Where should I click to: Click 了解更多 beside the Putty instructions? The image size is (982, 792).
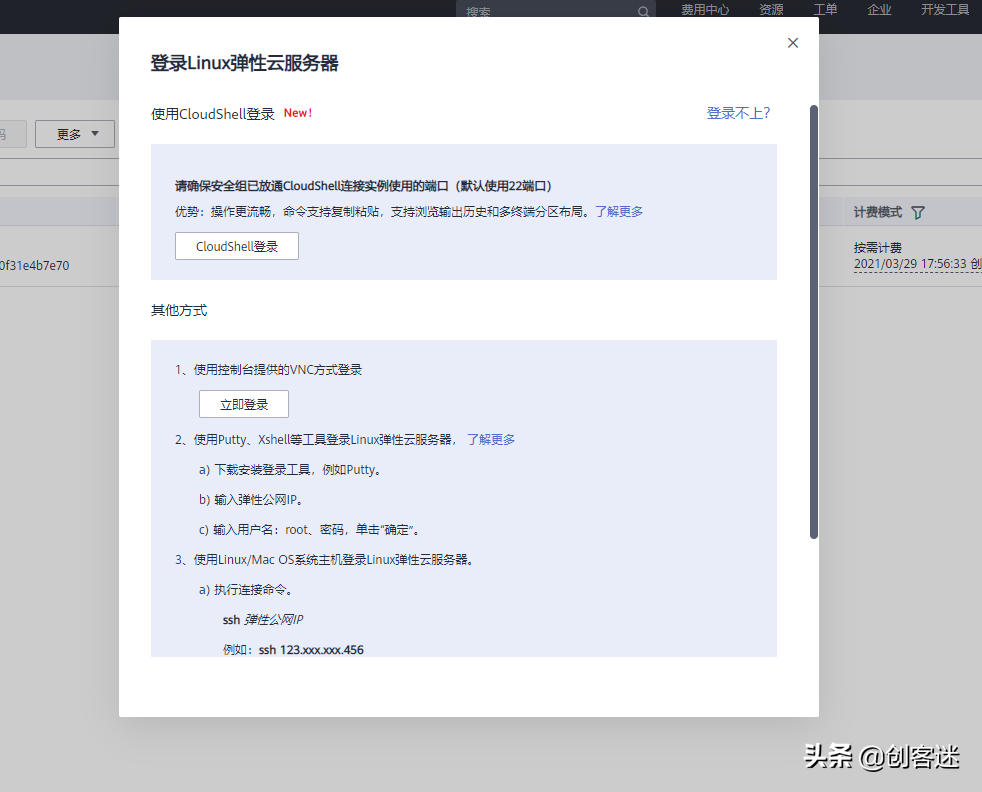click(491, 439)
